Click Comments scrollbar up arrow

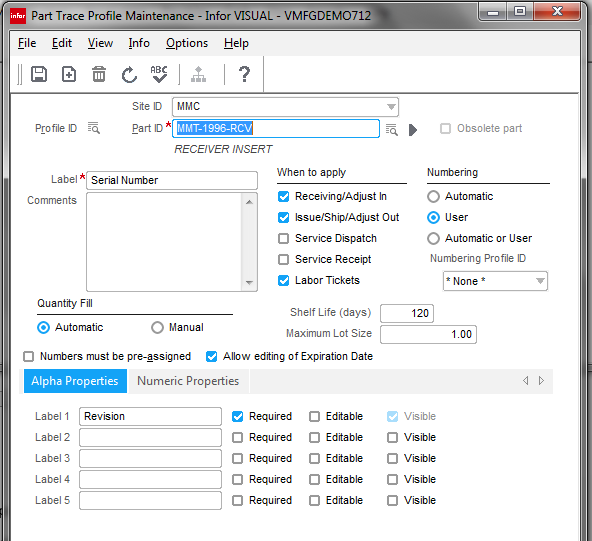[249, 202]
